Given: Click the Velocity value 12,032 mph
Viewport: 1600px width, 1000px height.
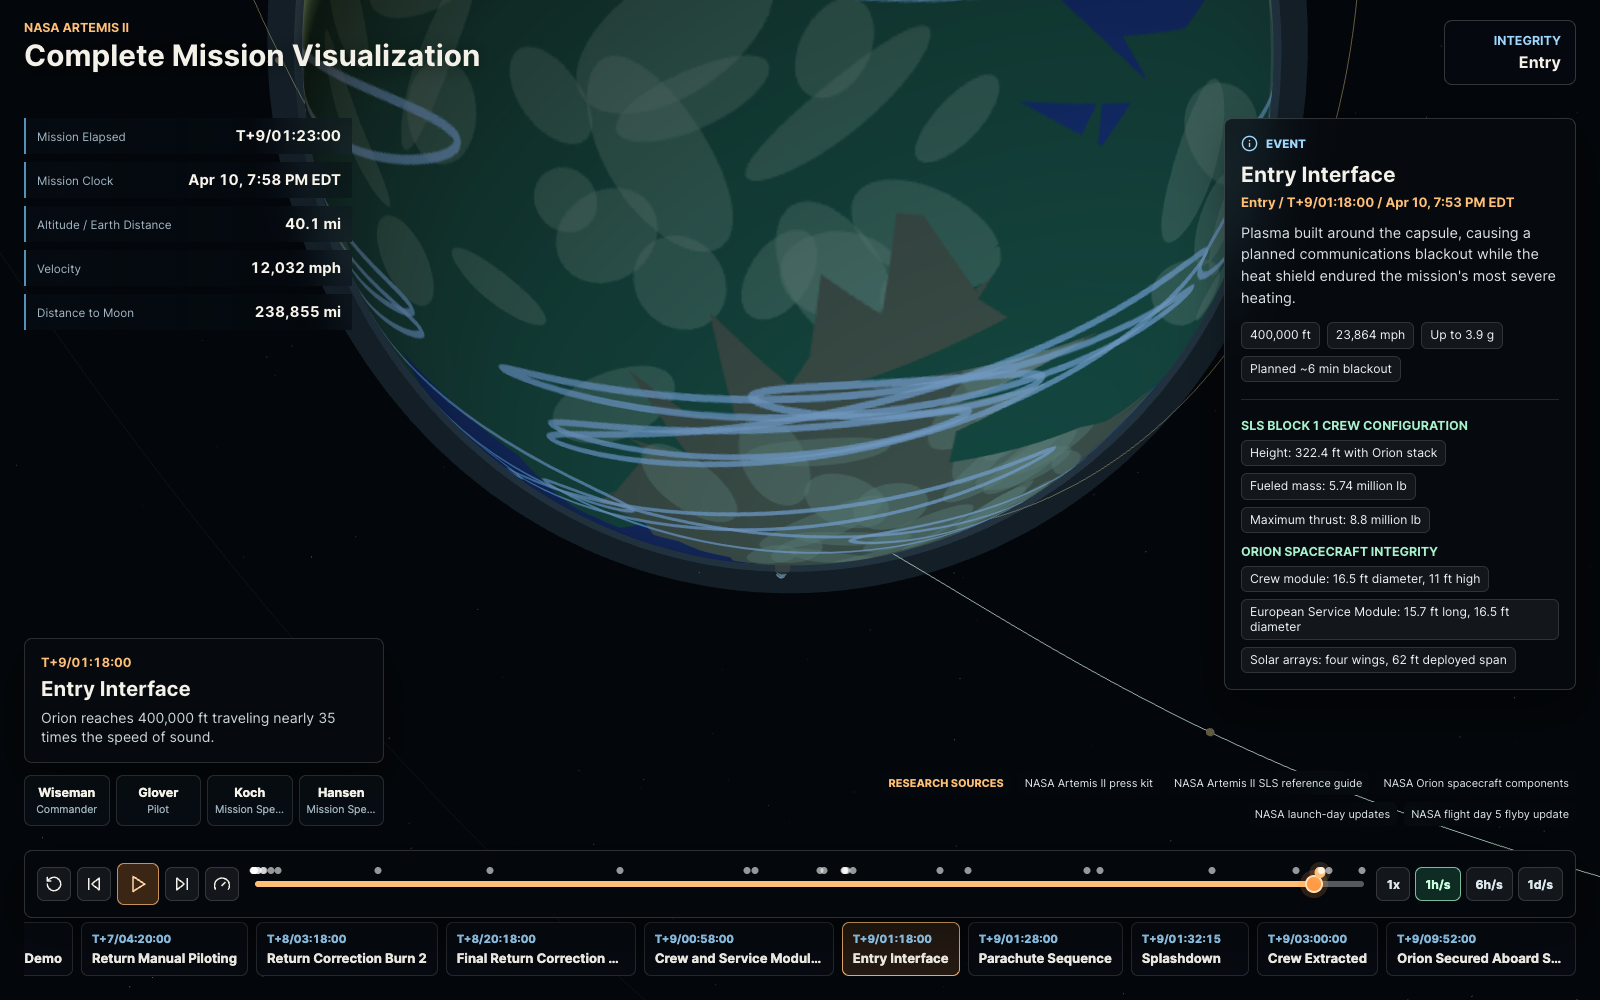Looking at the screenshot, I should pyautogui.click(x=296, y=268).
